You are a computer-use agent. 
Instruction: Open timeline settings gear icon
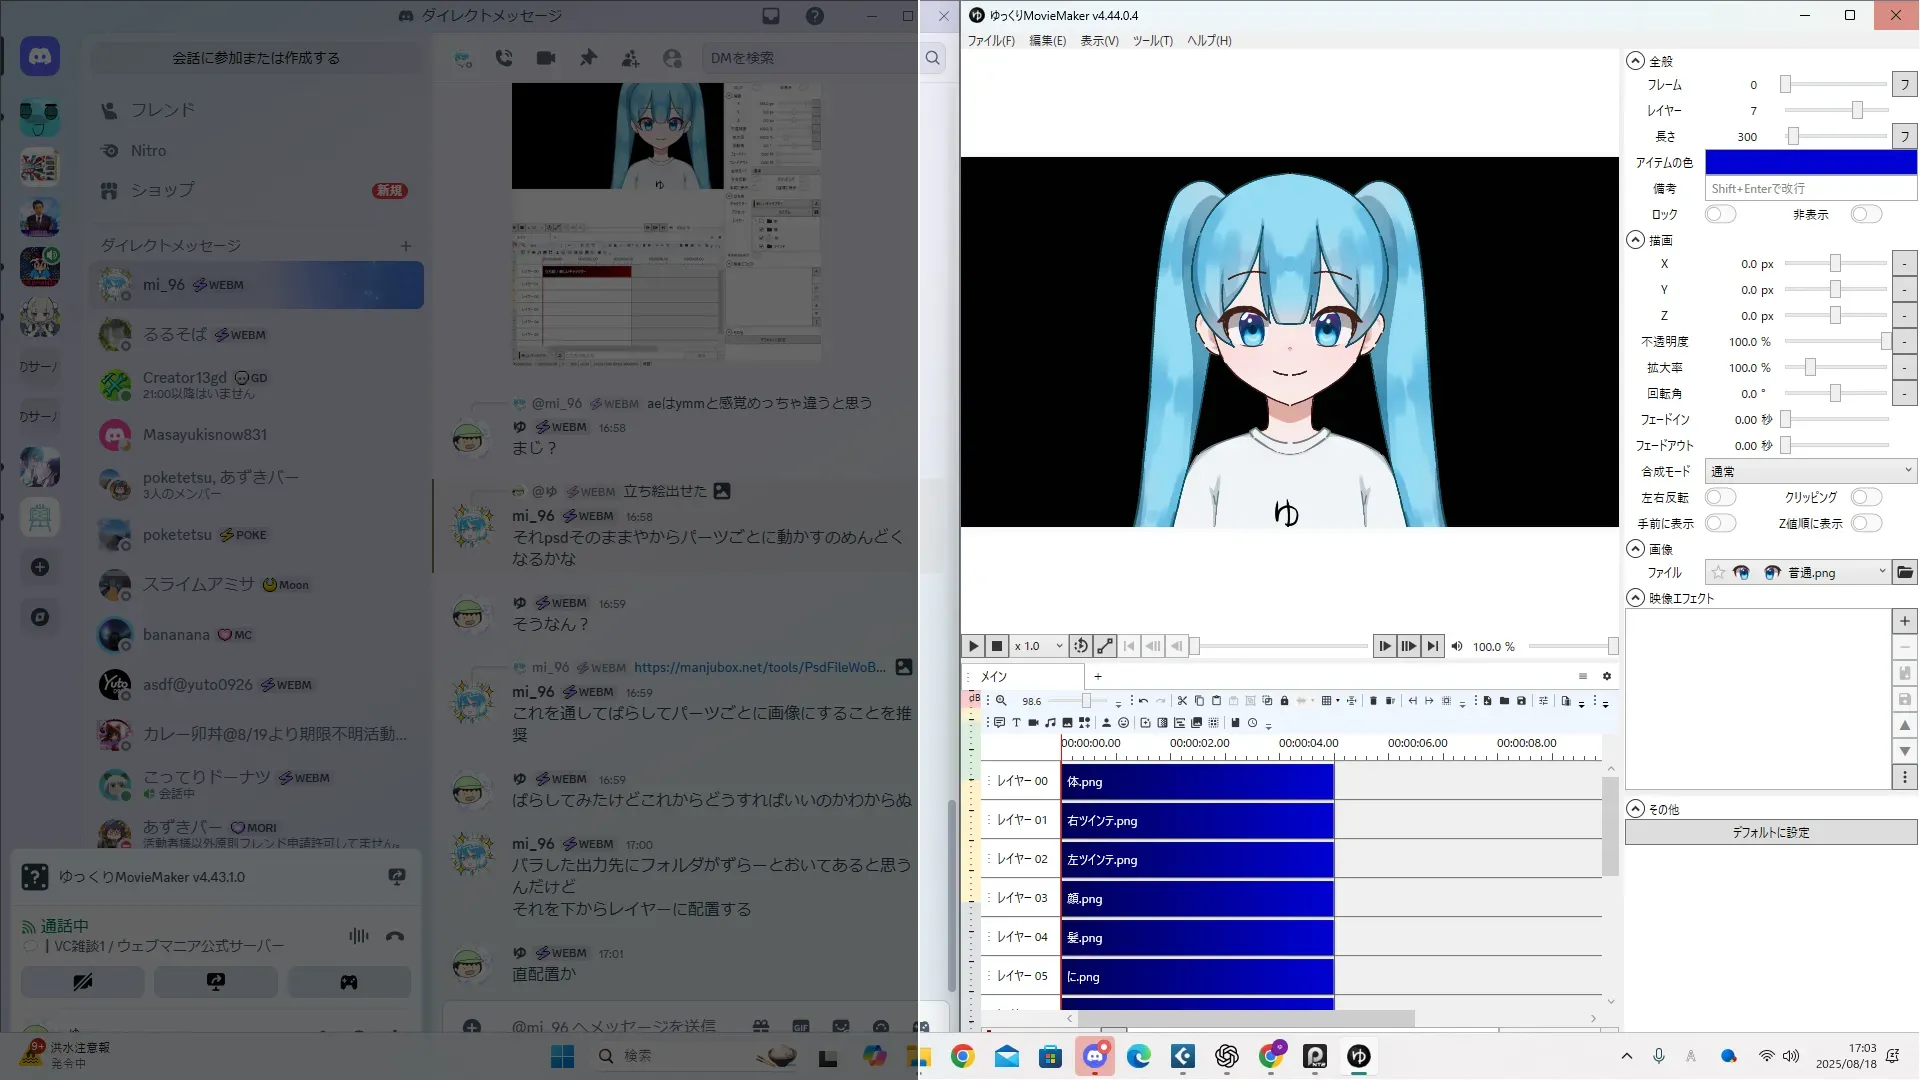point(1607,676)
